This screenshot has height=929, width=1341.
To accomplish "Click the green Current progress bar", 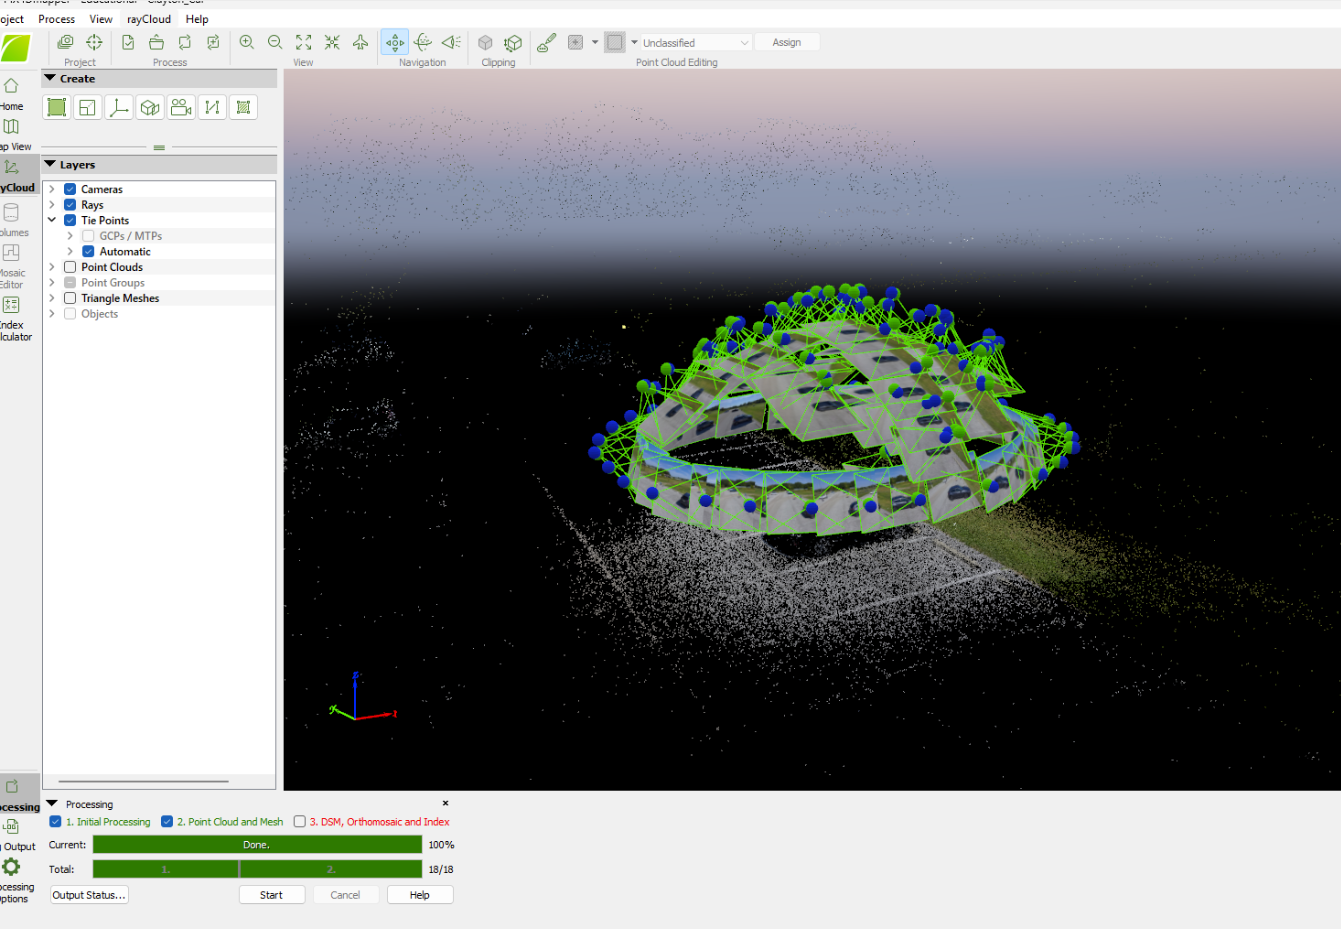I will tap(257, 845).
